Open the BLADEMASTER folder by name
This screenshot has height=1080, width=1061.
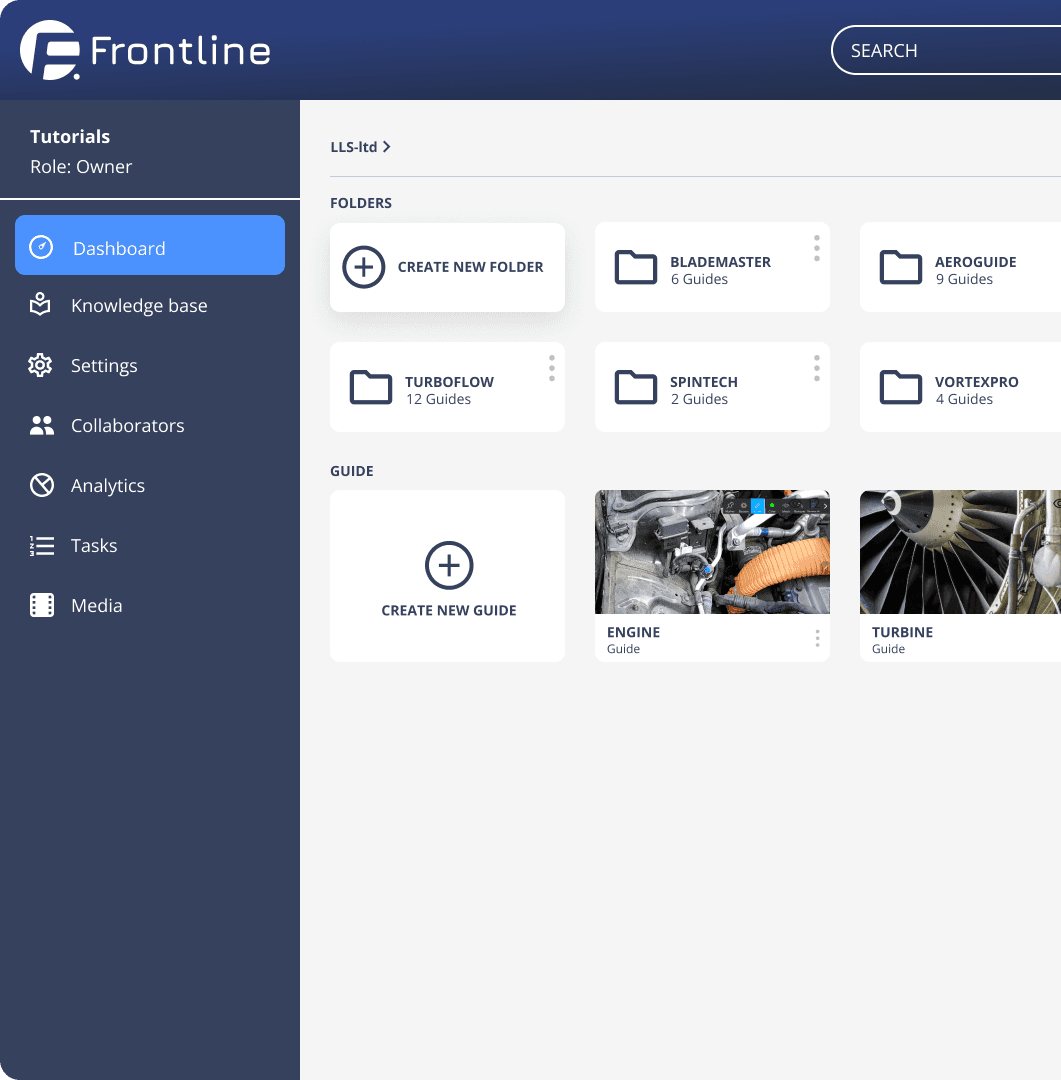(x=721, y=262)
